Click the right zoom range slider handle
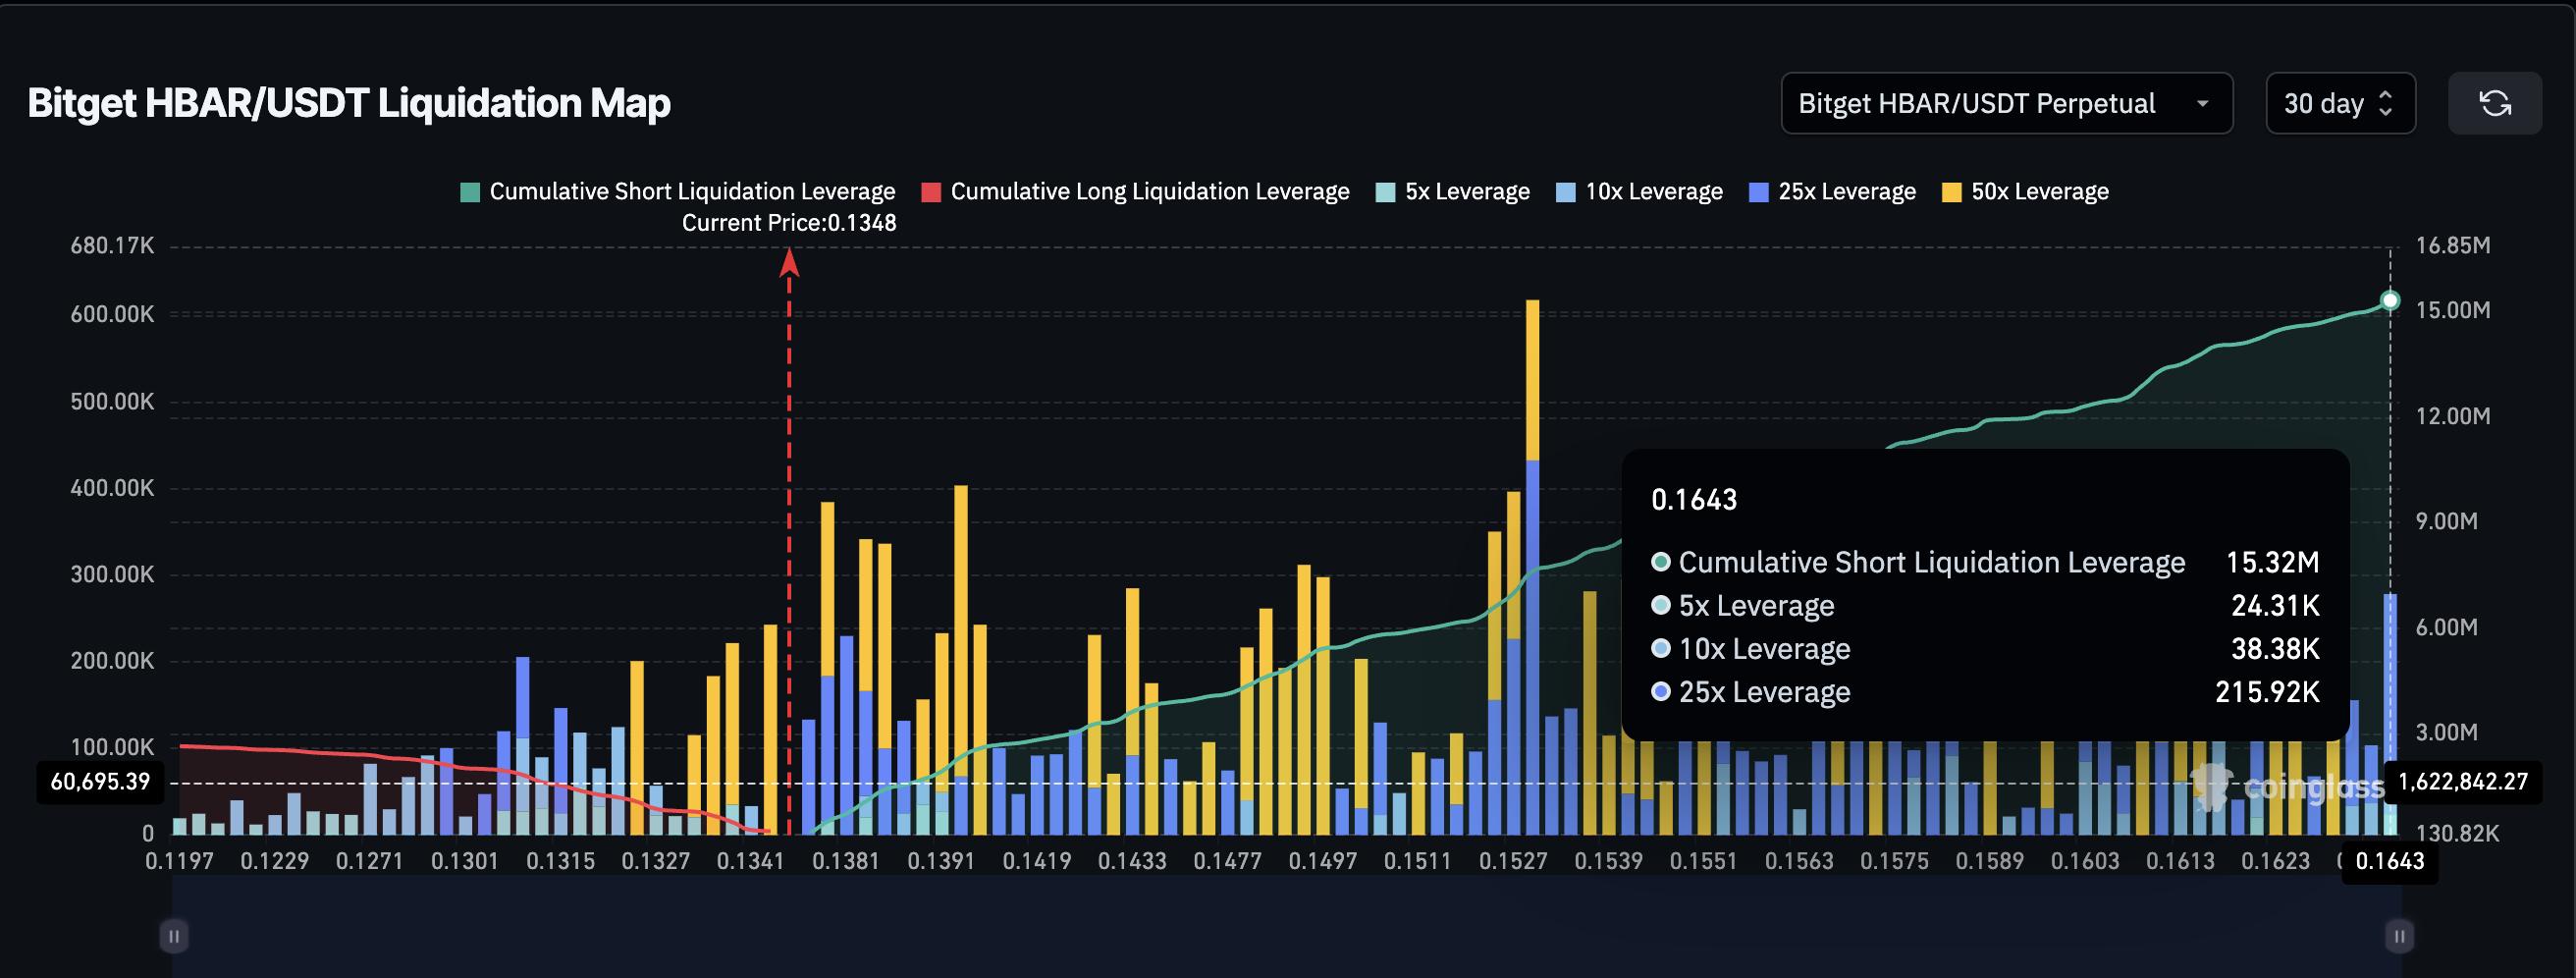Image resolution: width=2576 pixels, height=978 pixels. [x=2398, y=936]
